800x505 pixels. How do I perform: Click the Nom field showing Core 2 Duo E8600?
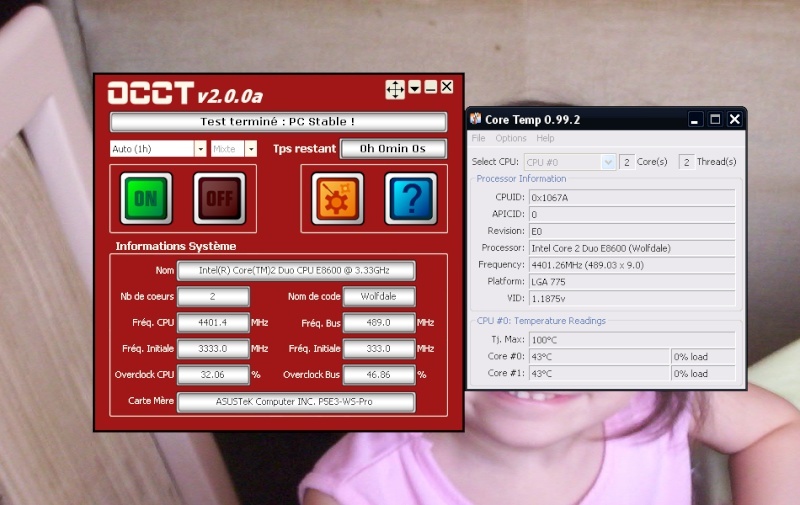click(296, 271)
